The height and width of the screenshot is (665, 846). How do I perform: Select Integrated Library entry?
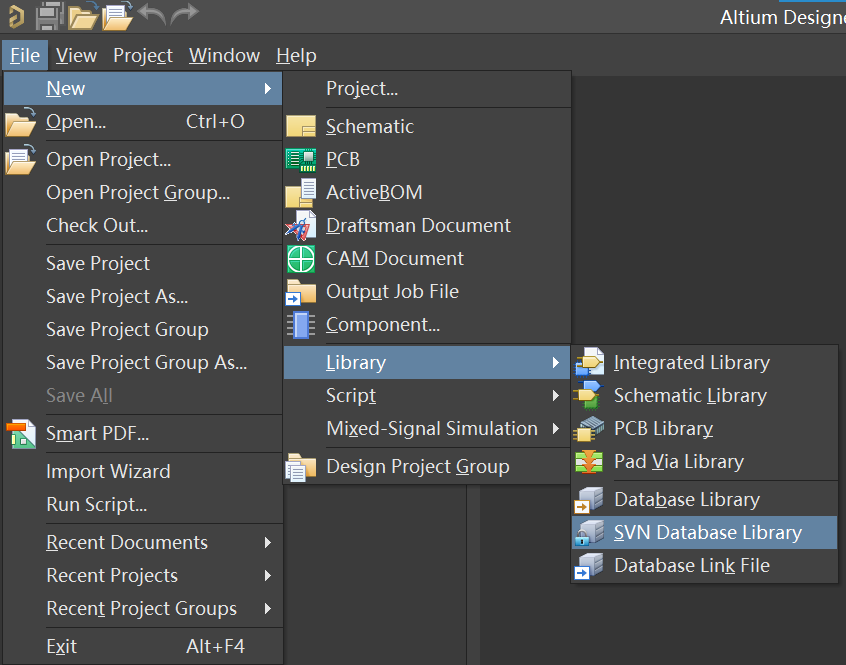(705, 362)
